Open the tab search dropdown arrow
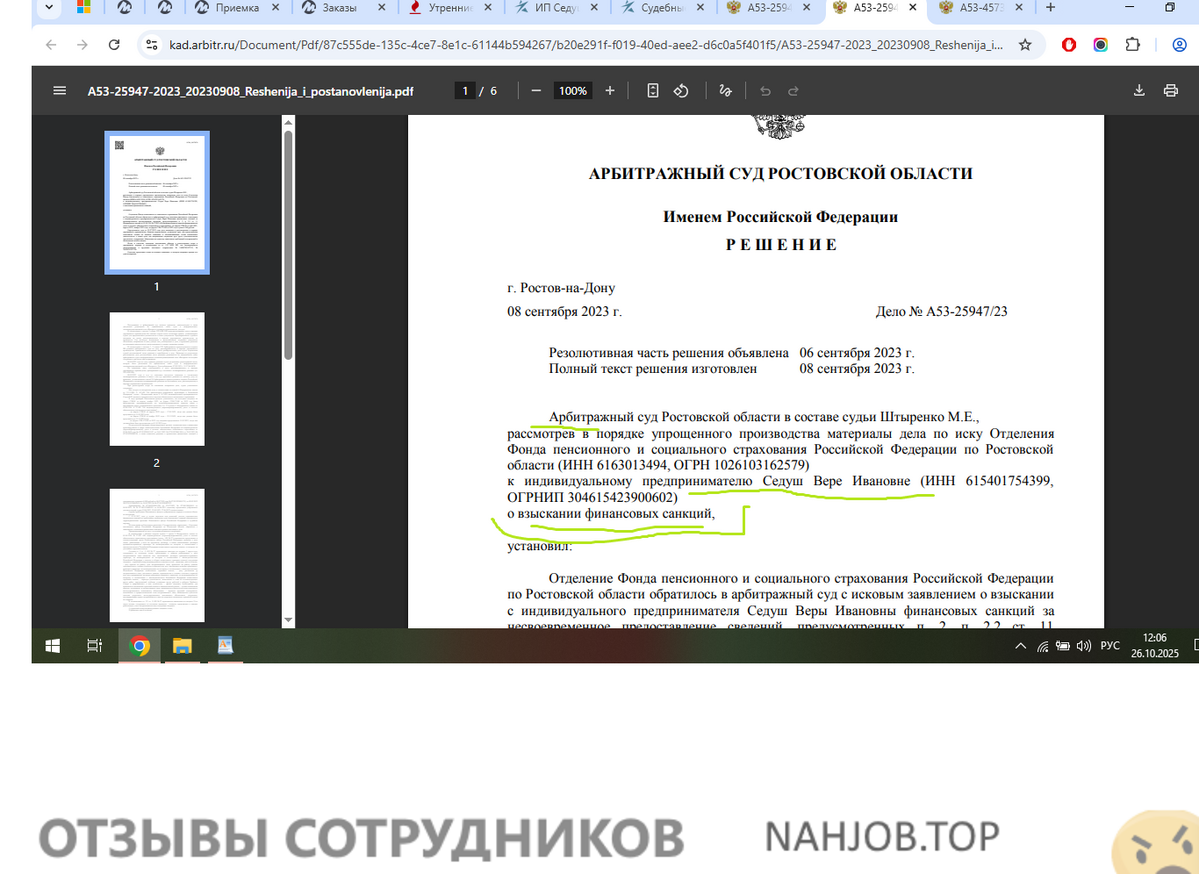Viewport: 1199px width, 874px height. [47, 8]
